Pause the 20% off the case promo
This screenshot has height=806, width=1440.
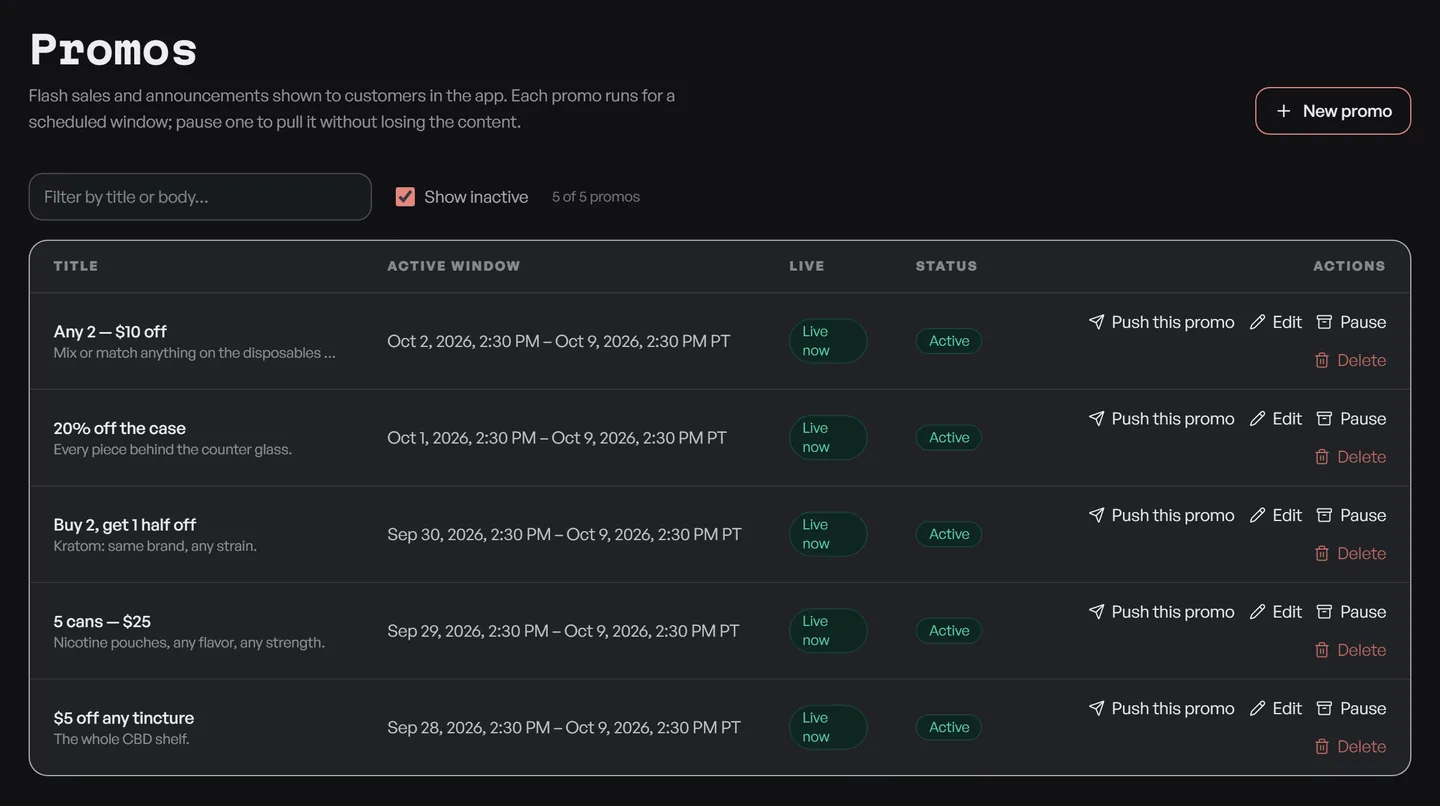pyautogui.click(x=1351, y=418)
